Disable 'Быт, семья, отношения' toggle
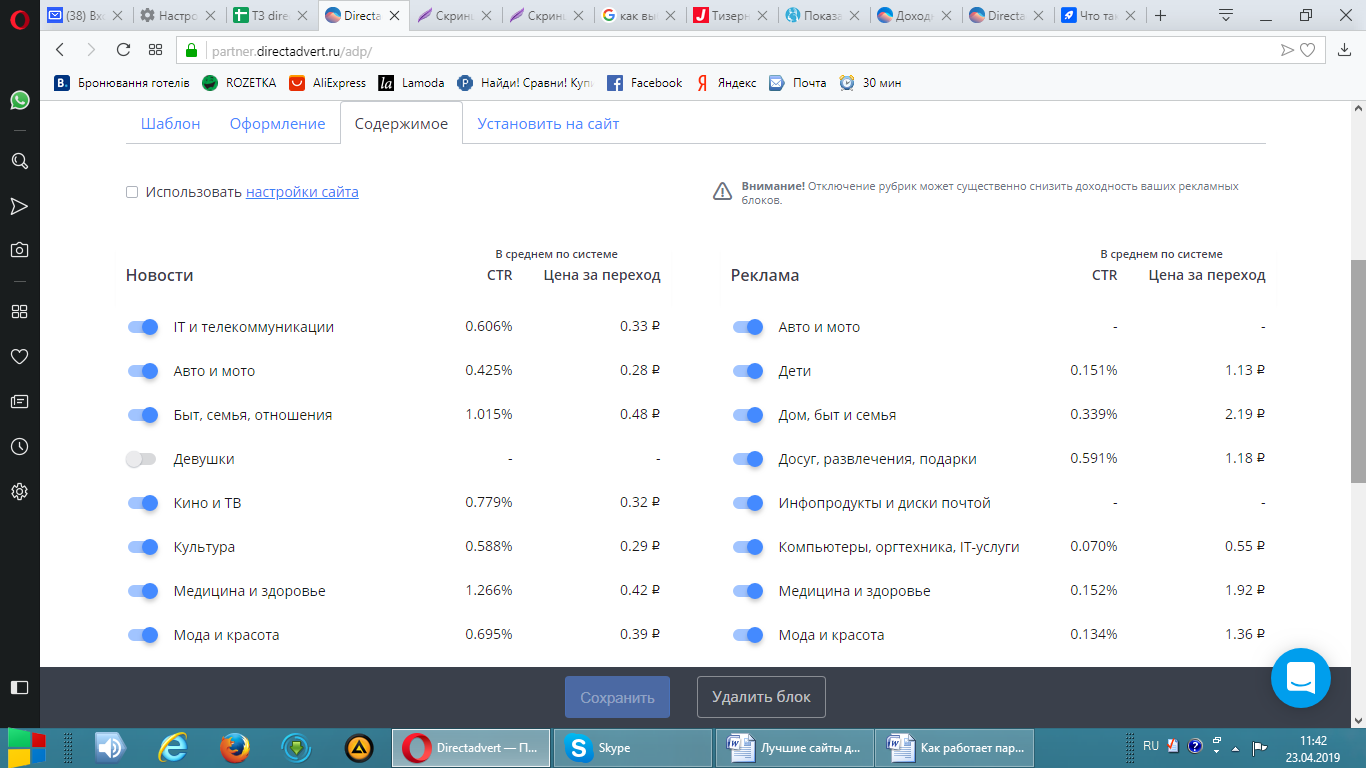The width and height of the screenshot is (1366, 768). pyautogui.click(x=143, y=415)
